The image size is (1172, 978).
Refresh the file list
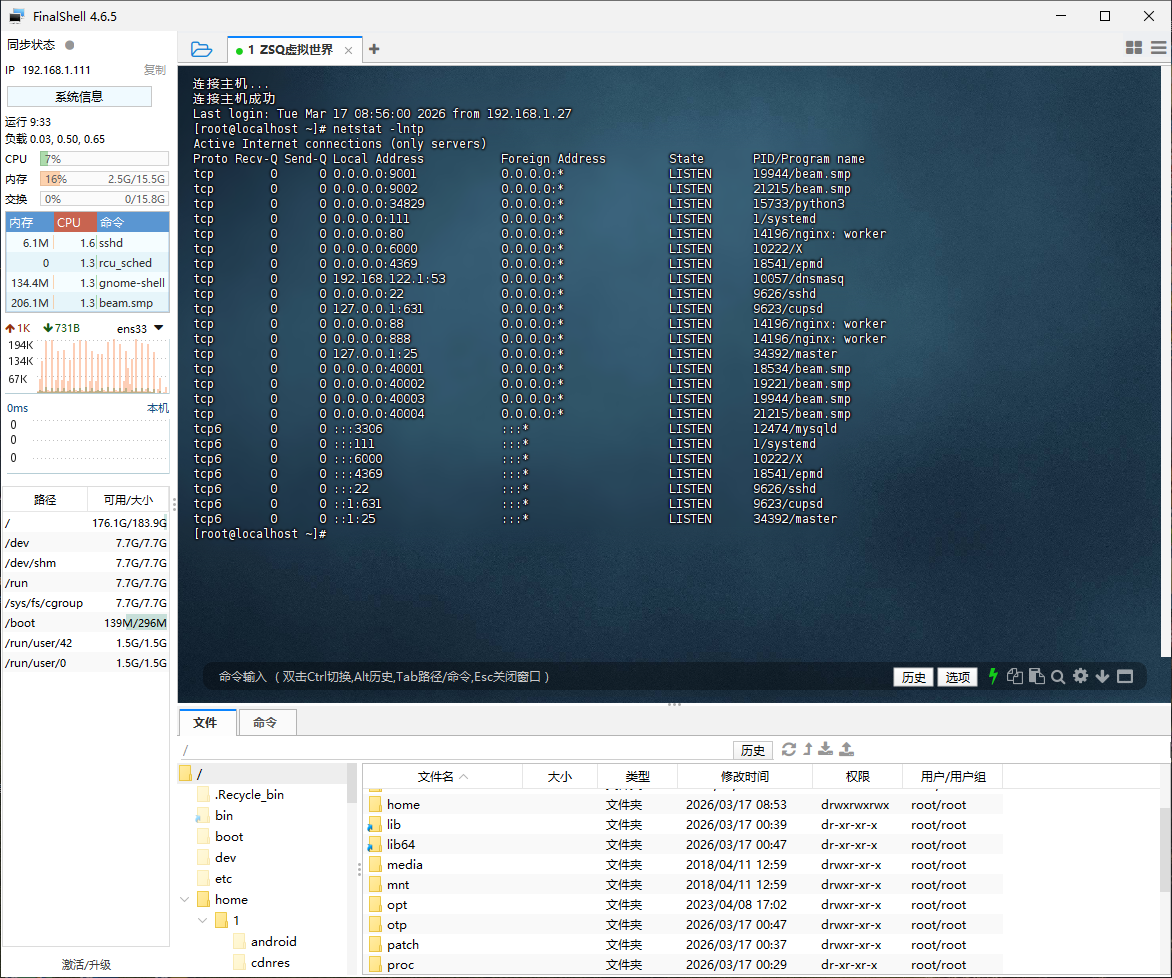789,749
